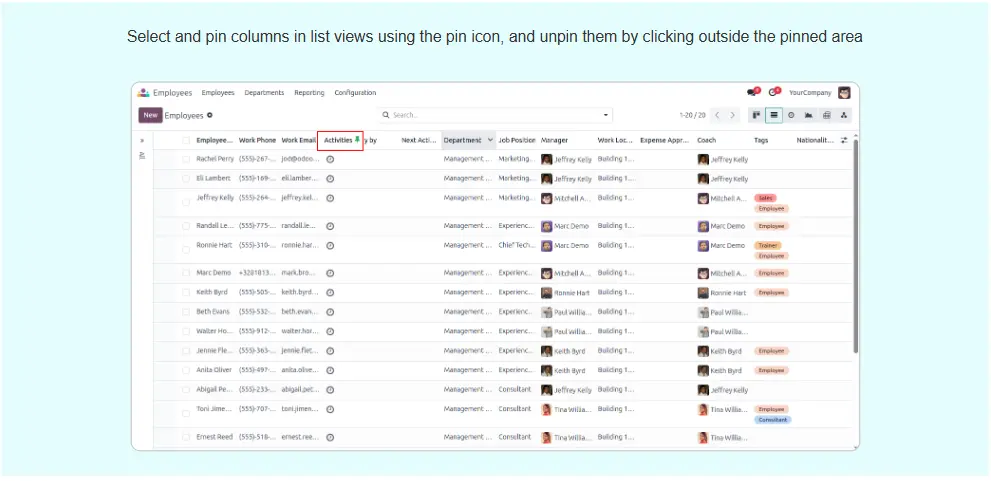Expand the left side panel chevrons
Screen dimensions: 991x481
[142, 141]
